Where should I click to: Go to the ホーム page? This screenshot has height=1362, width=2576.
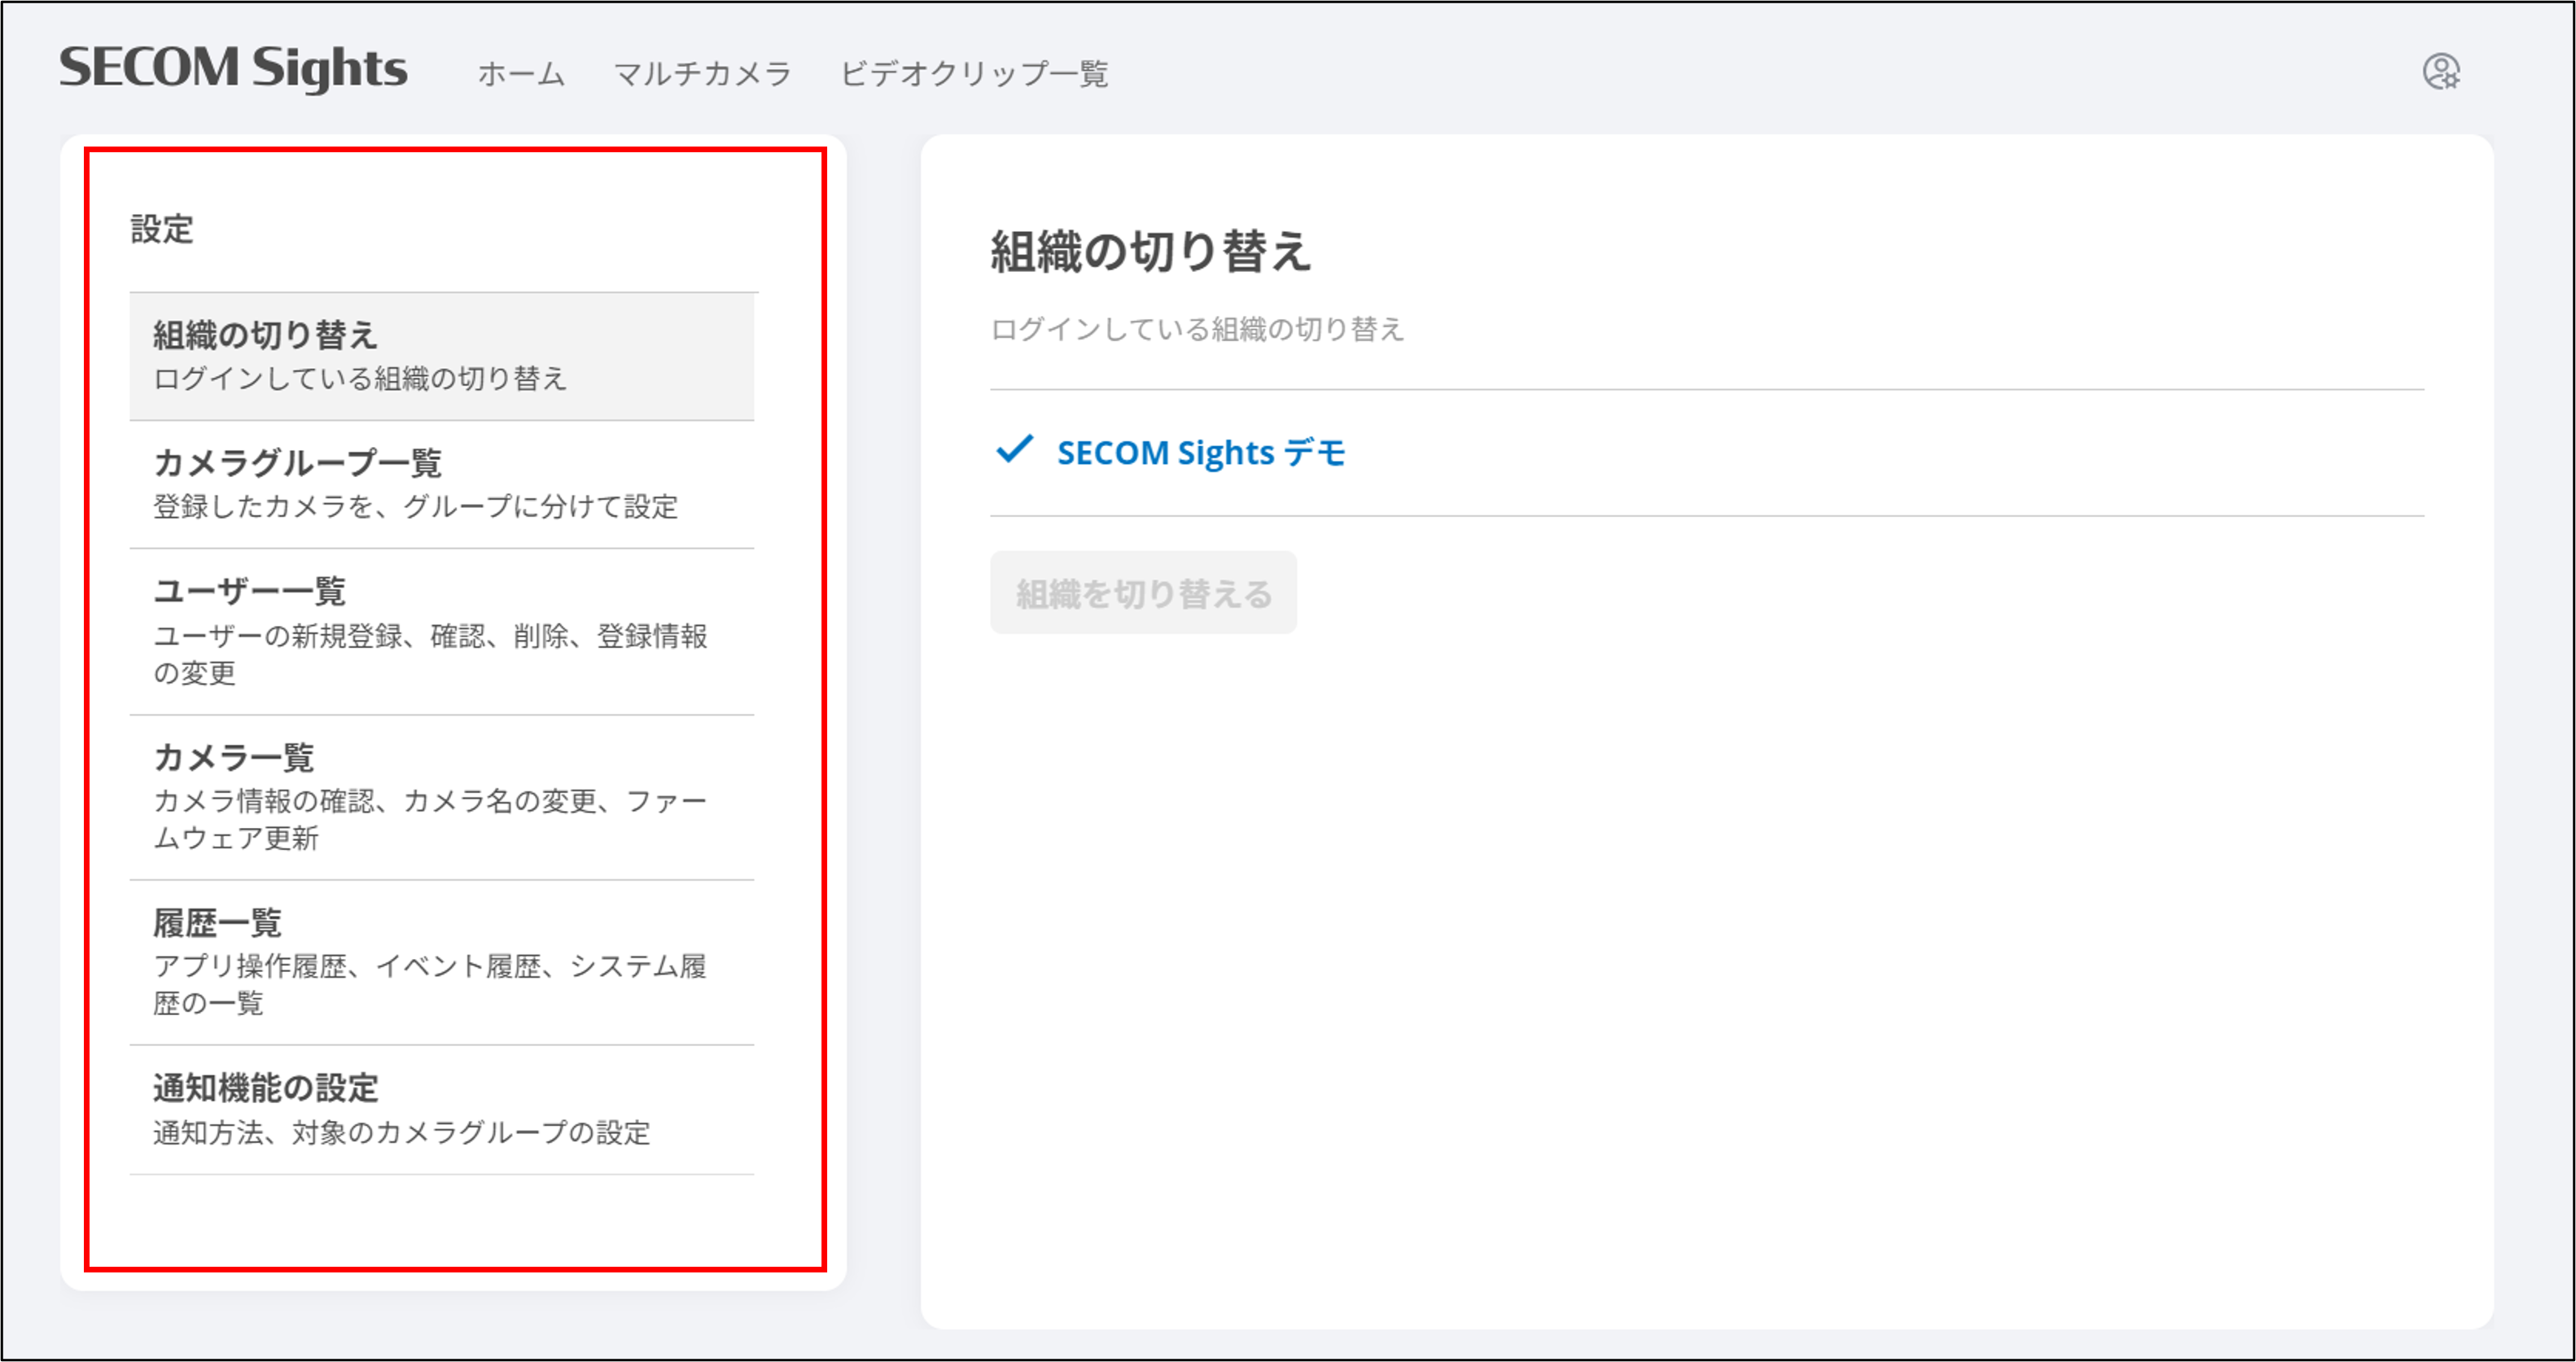521,73
